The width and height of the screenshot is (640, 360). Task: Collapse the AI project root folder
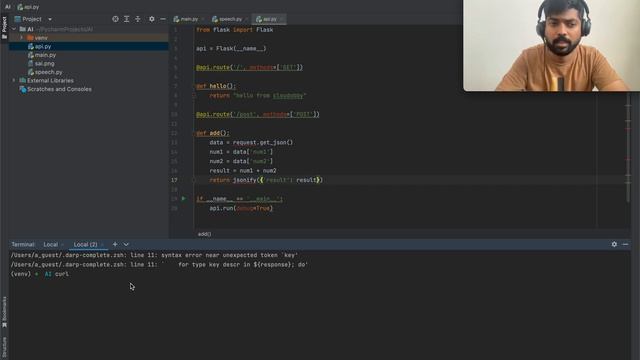point(14,29)
